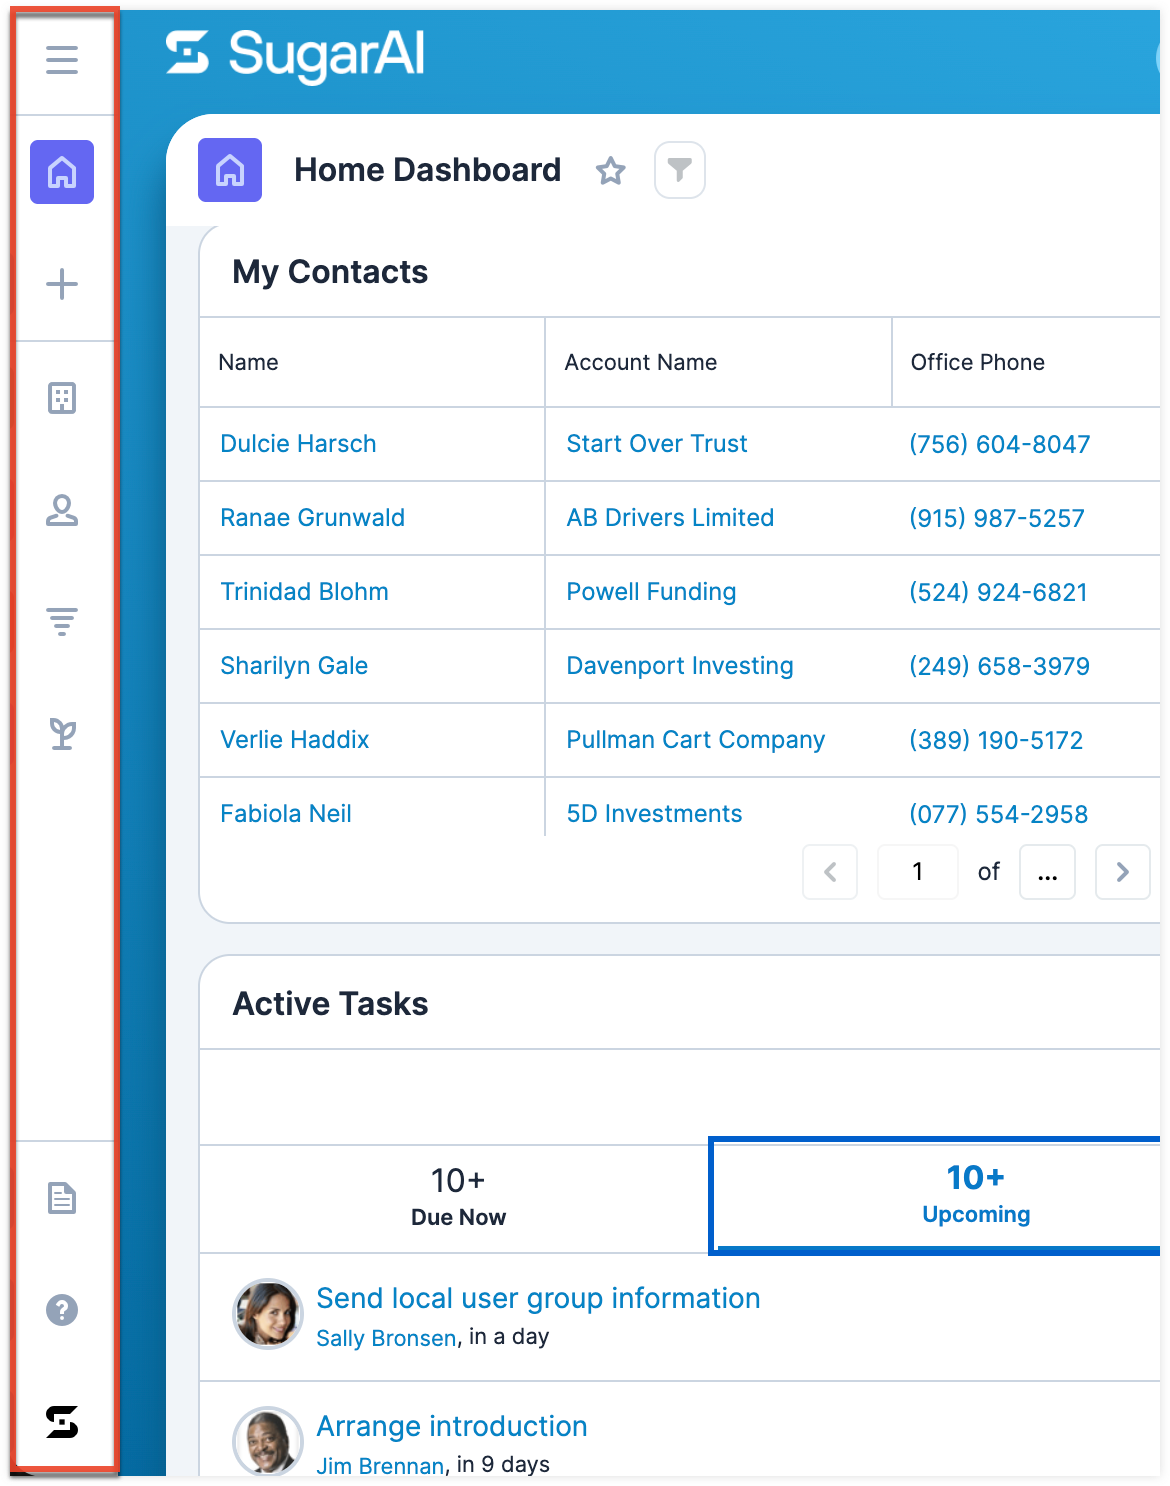Click the My Contacts dashlet title
This screenshot has height=1486, width=1170.
[330, 272]
